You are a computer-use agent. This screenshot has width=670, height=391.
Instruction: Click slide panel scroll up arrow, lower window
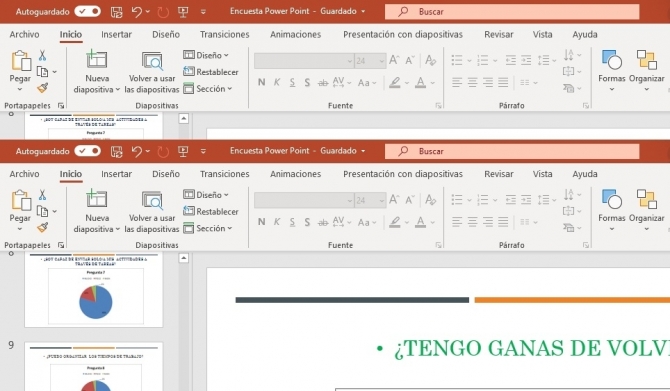pos(184,258)
